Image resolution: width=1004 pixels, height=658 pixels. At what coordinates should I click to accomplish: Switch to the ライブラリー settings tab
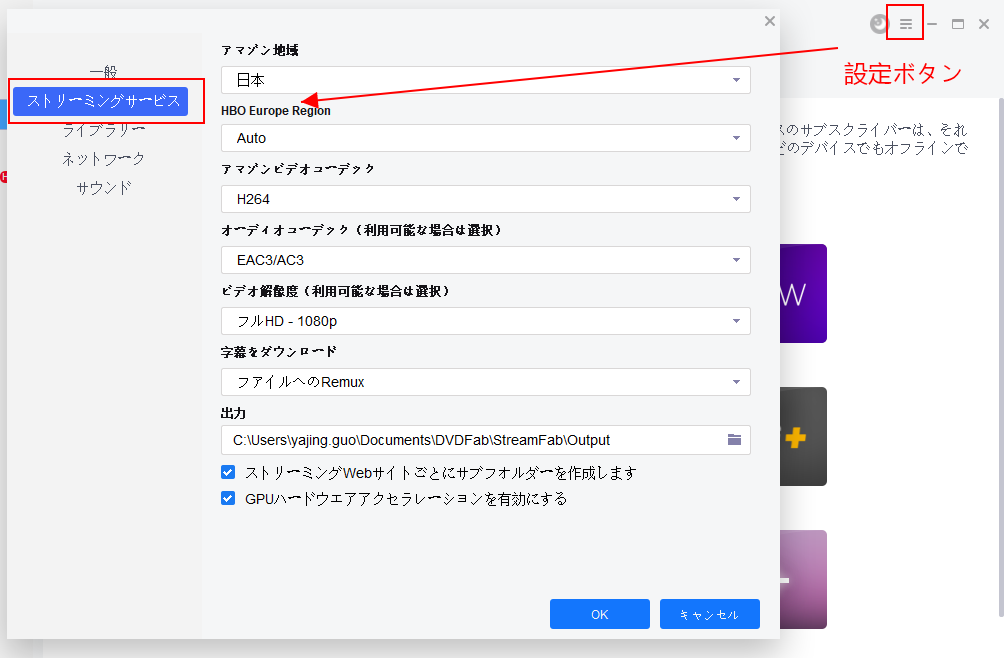(103, 131)
